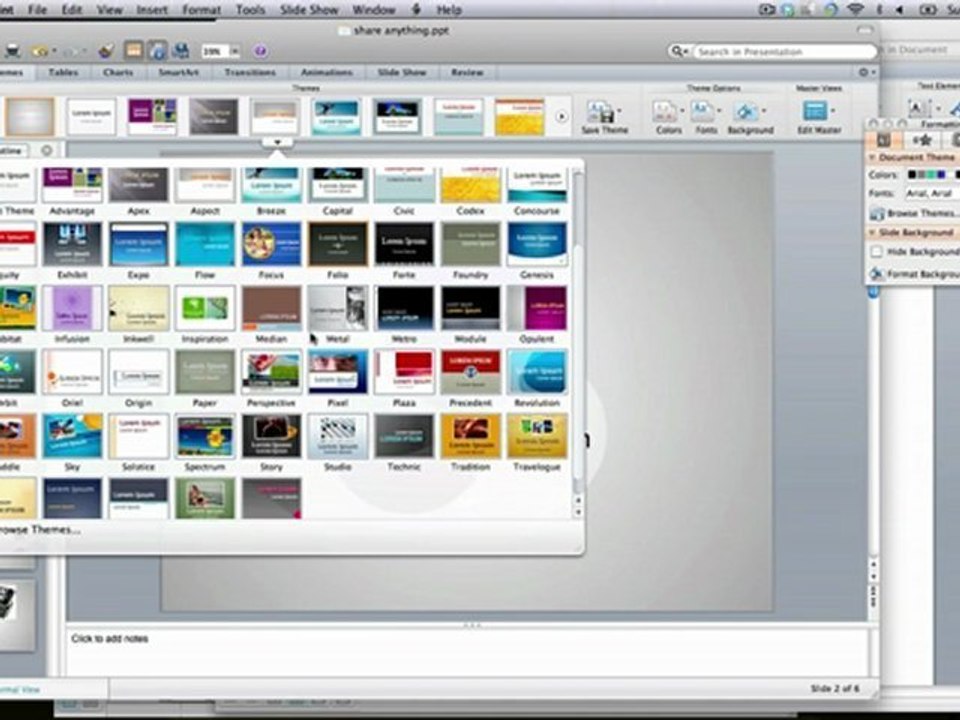The height and width of the screenshot is (720, 960).
Task: Click Browse Themes at gallery bottom
Action: (x=39, y=530)
